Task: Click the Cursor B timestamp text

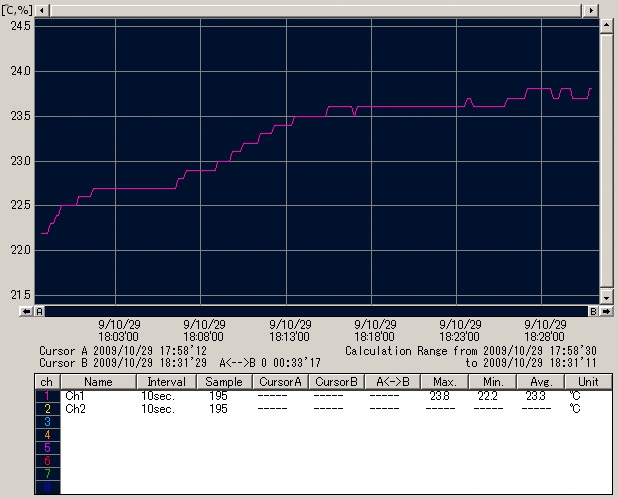Action: [x=123, y=362]
